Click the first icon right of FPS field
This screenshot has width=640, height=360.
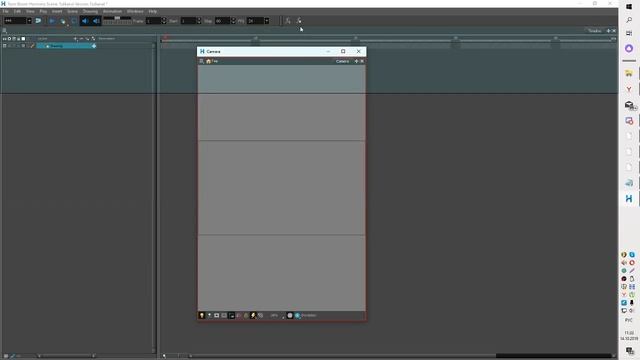[288, 20]
